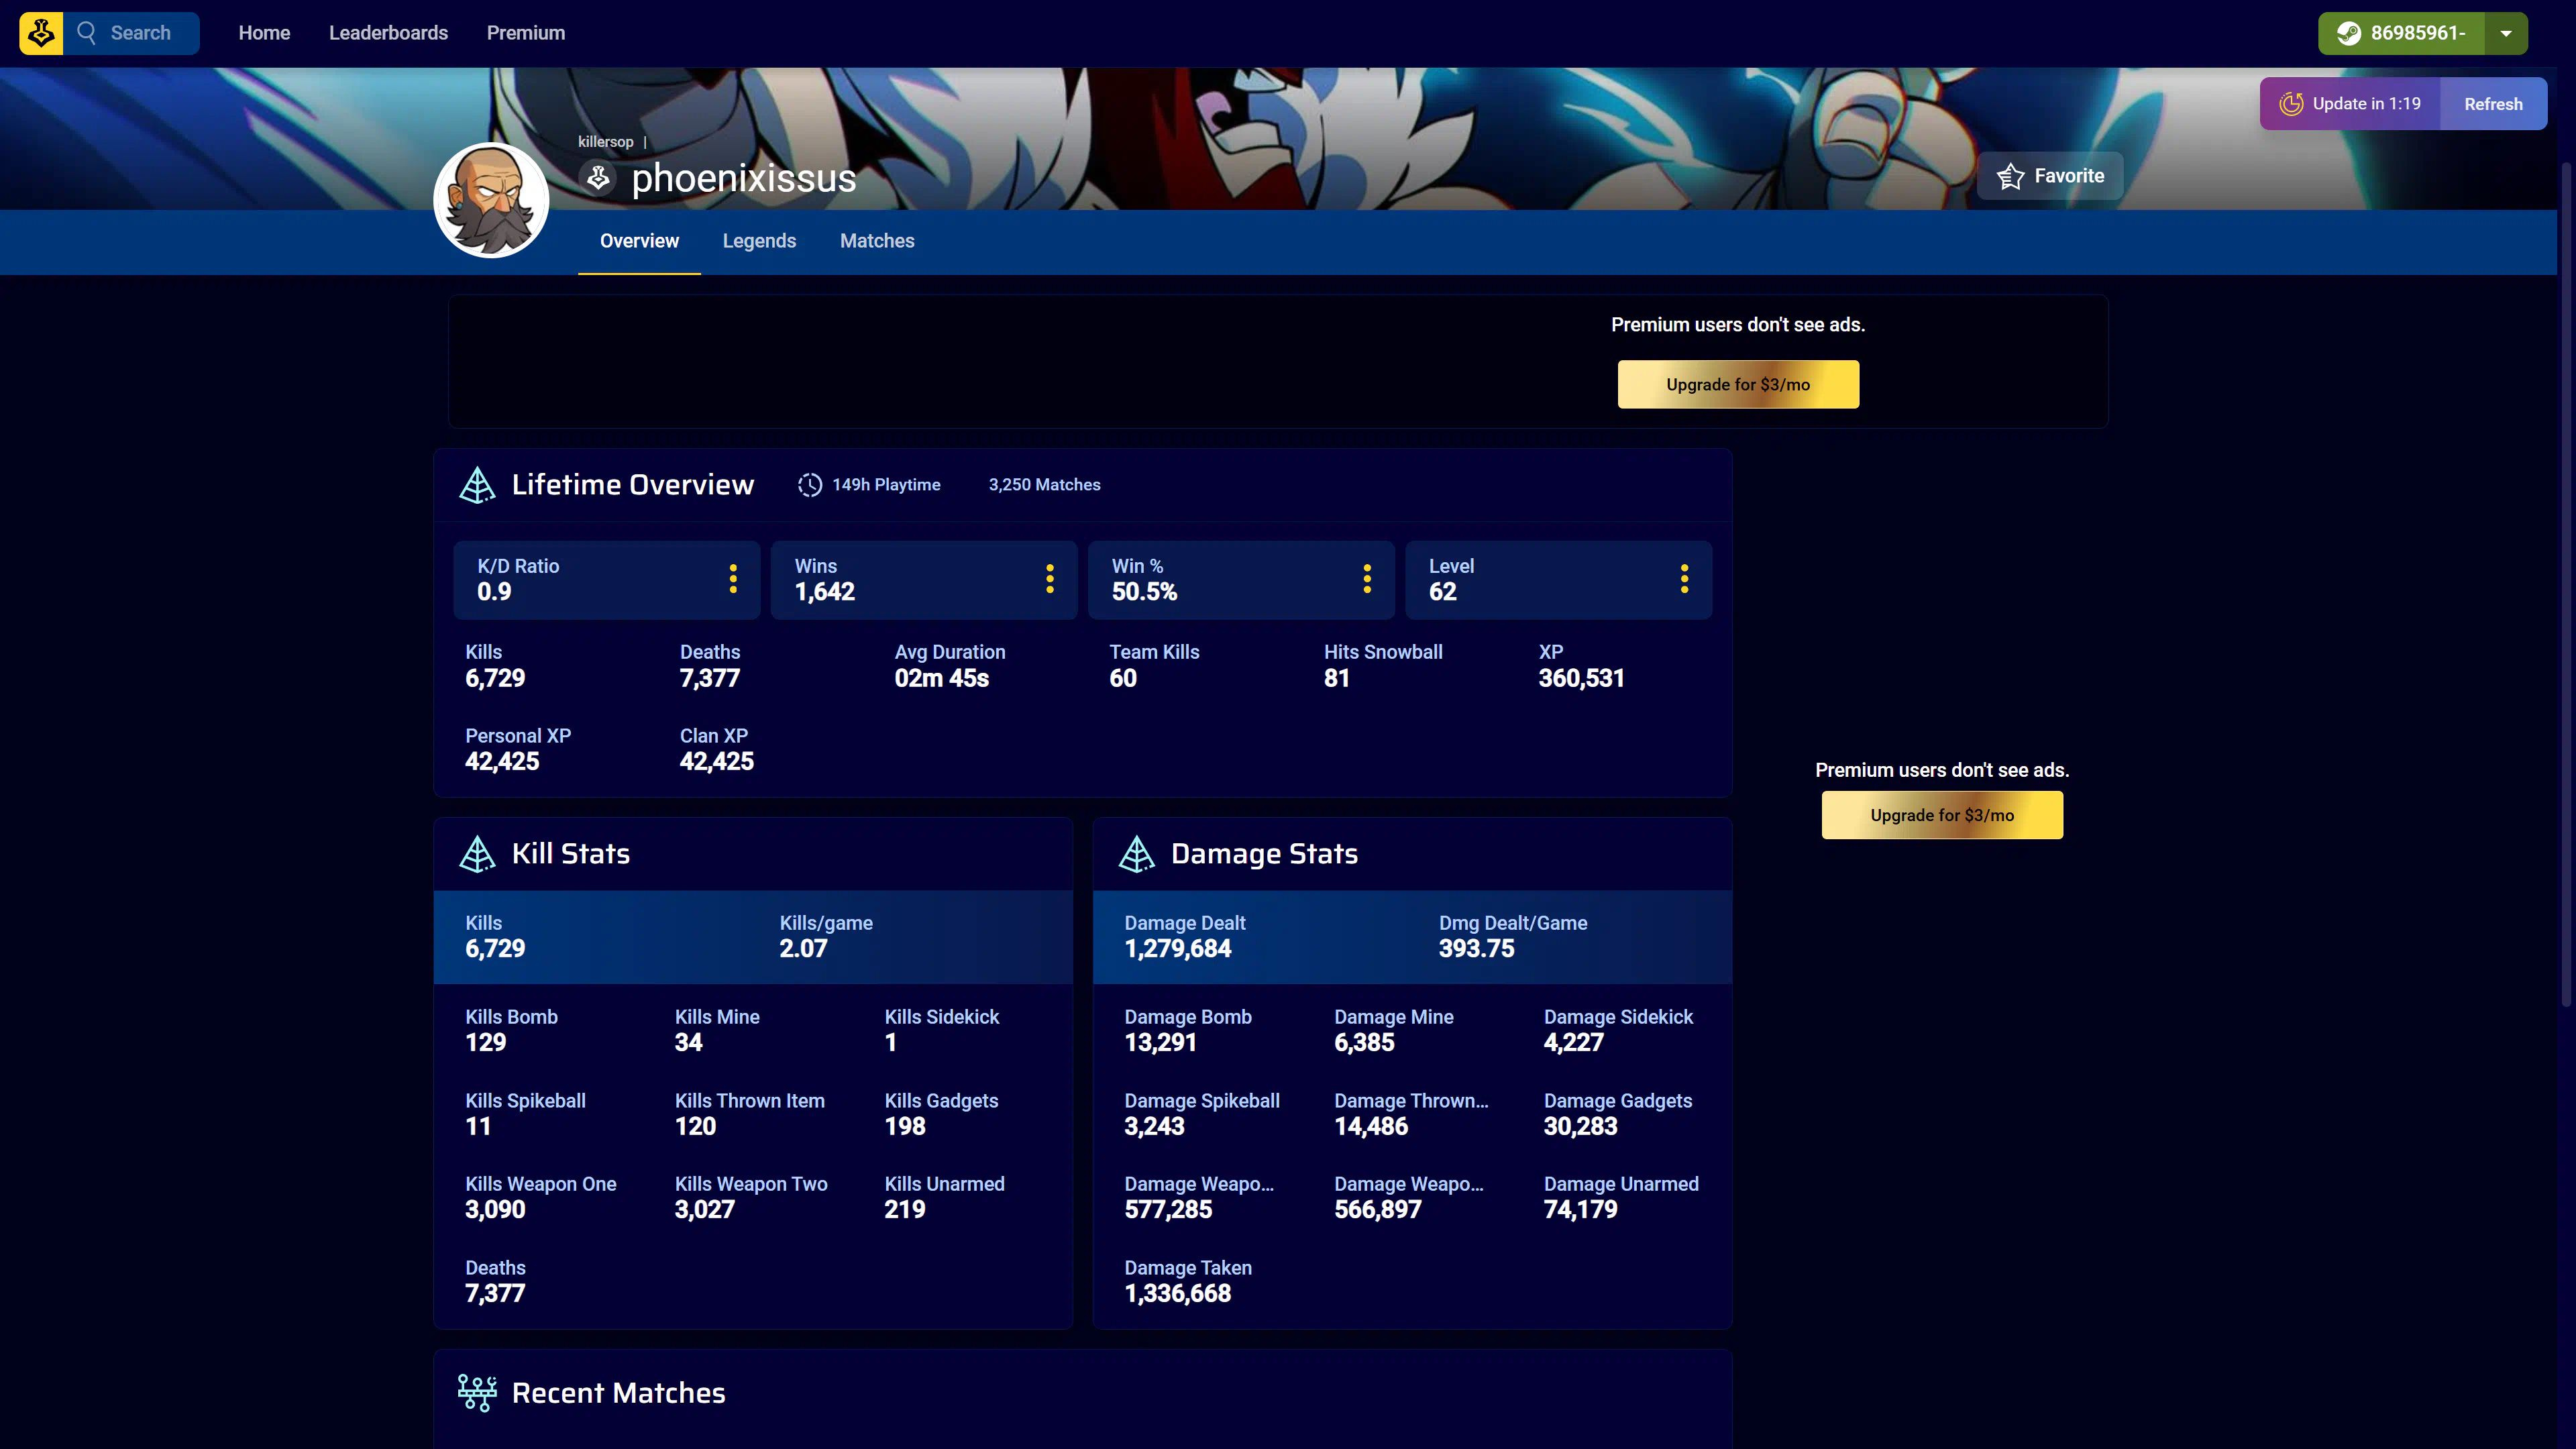The width and height of the screenshot is (2576, 1449).
Task: Open Leaderboards in top navigation
Action: tap(388, 33)
